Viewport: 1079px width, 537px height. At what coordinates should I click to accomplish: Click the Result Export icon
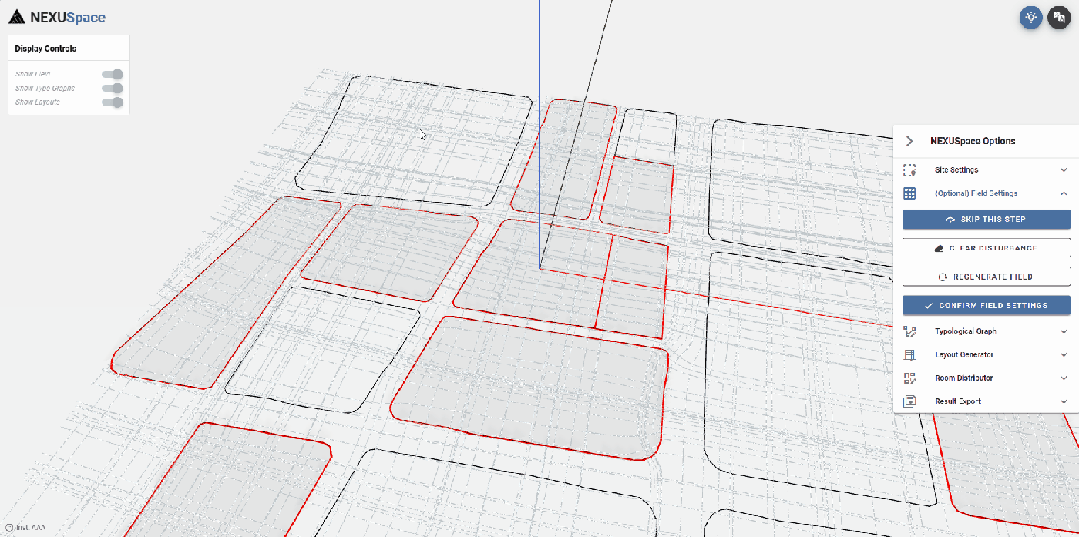(909, 401)
